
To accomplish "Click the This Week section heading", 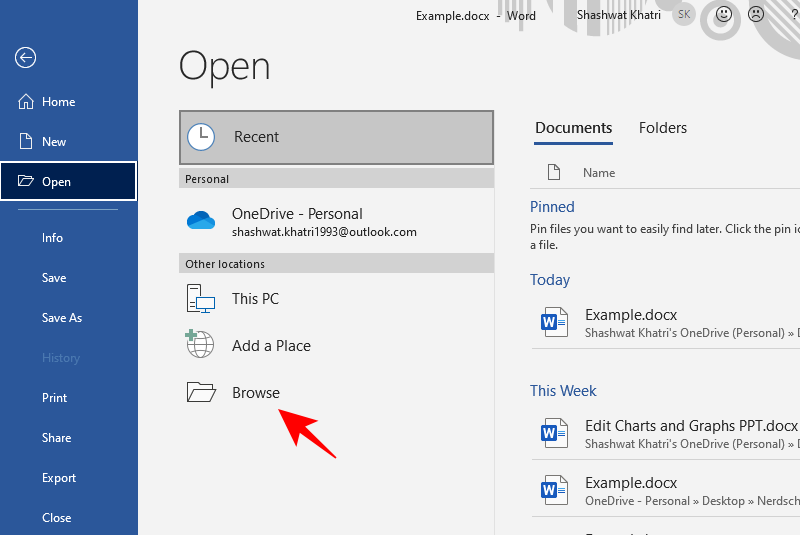I will pos(563,391).
